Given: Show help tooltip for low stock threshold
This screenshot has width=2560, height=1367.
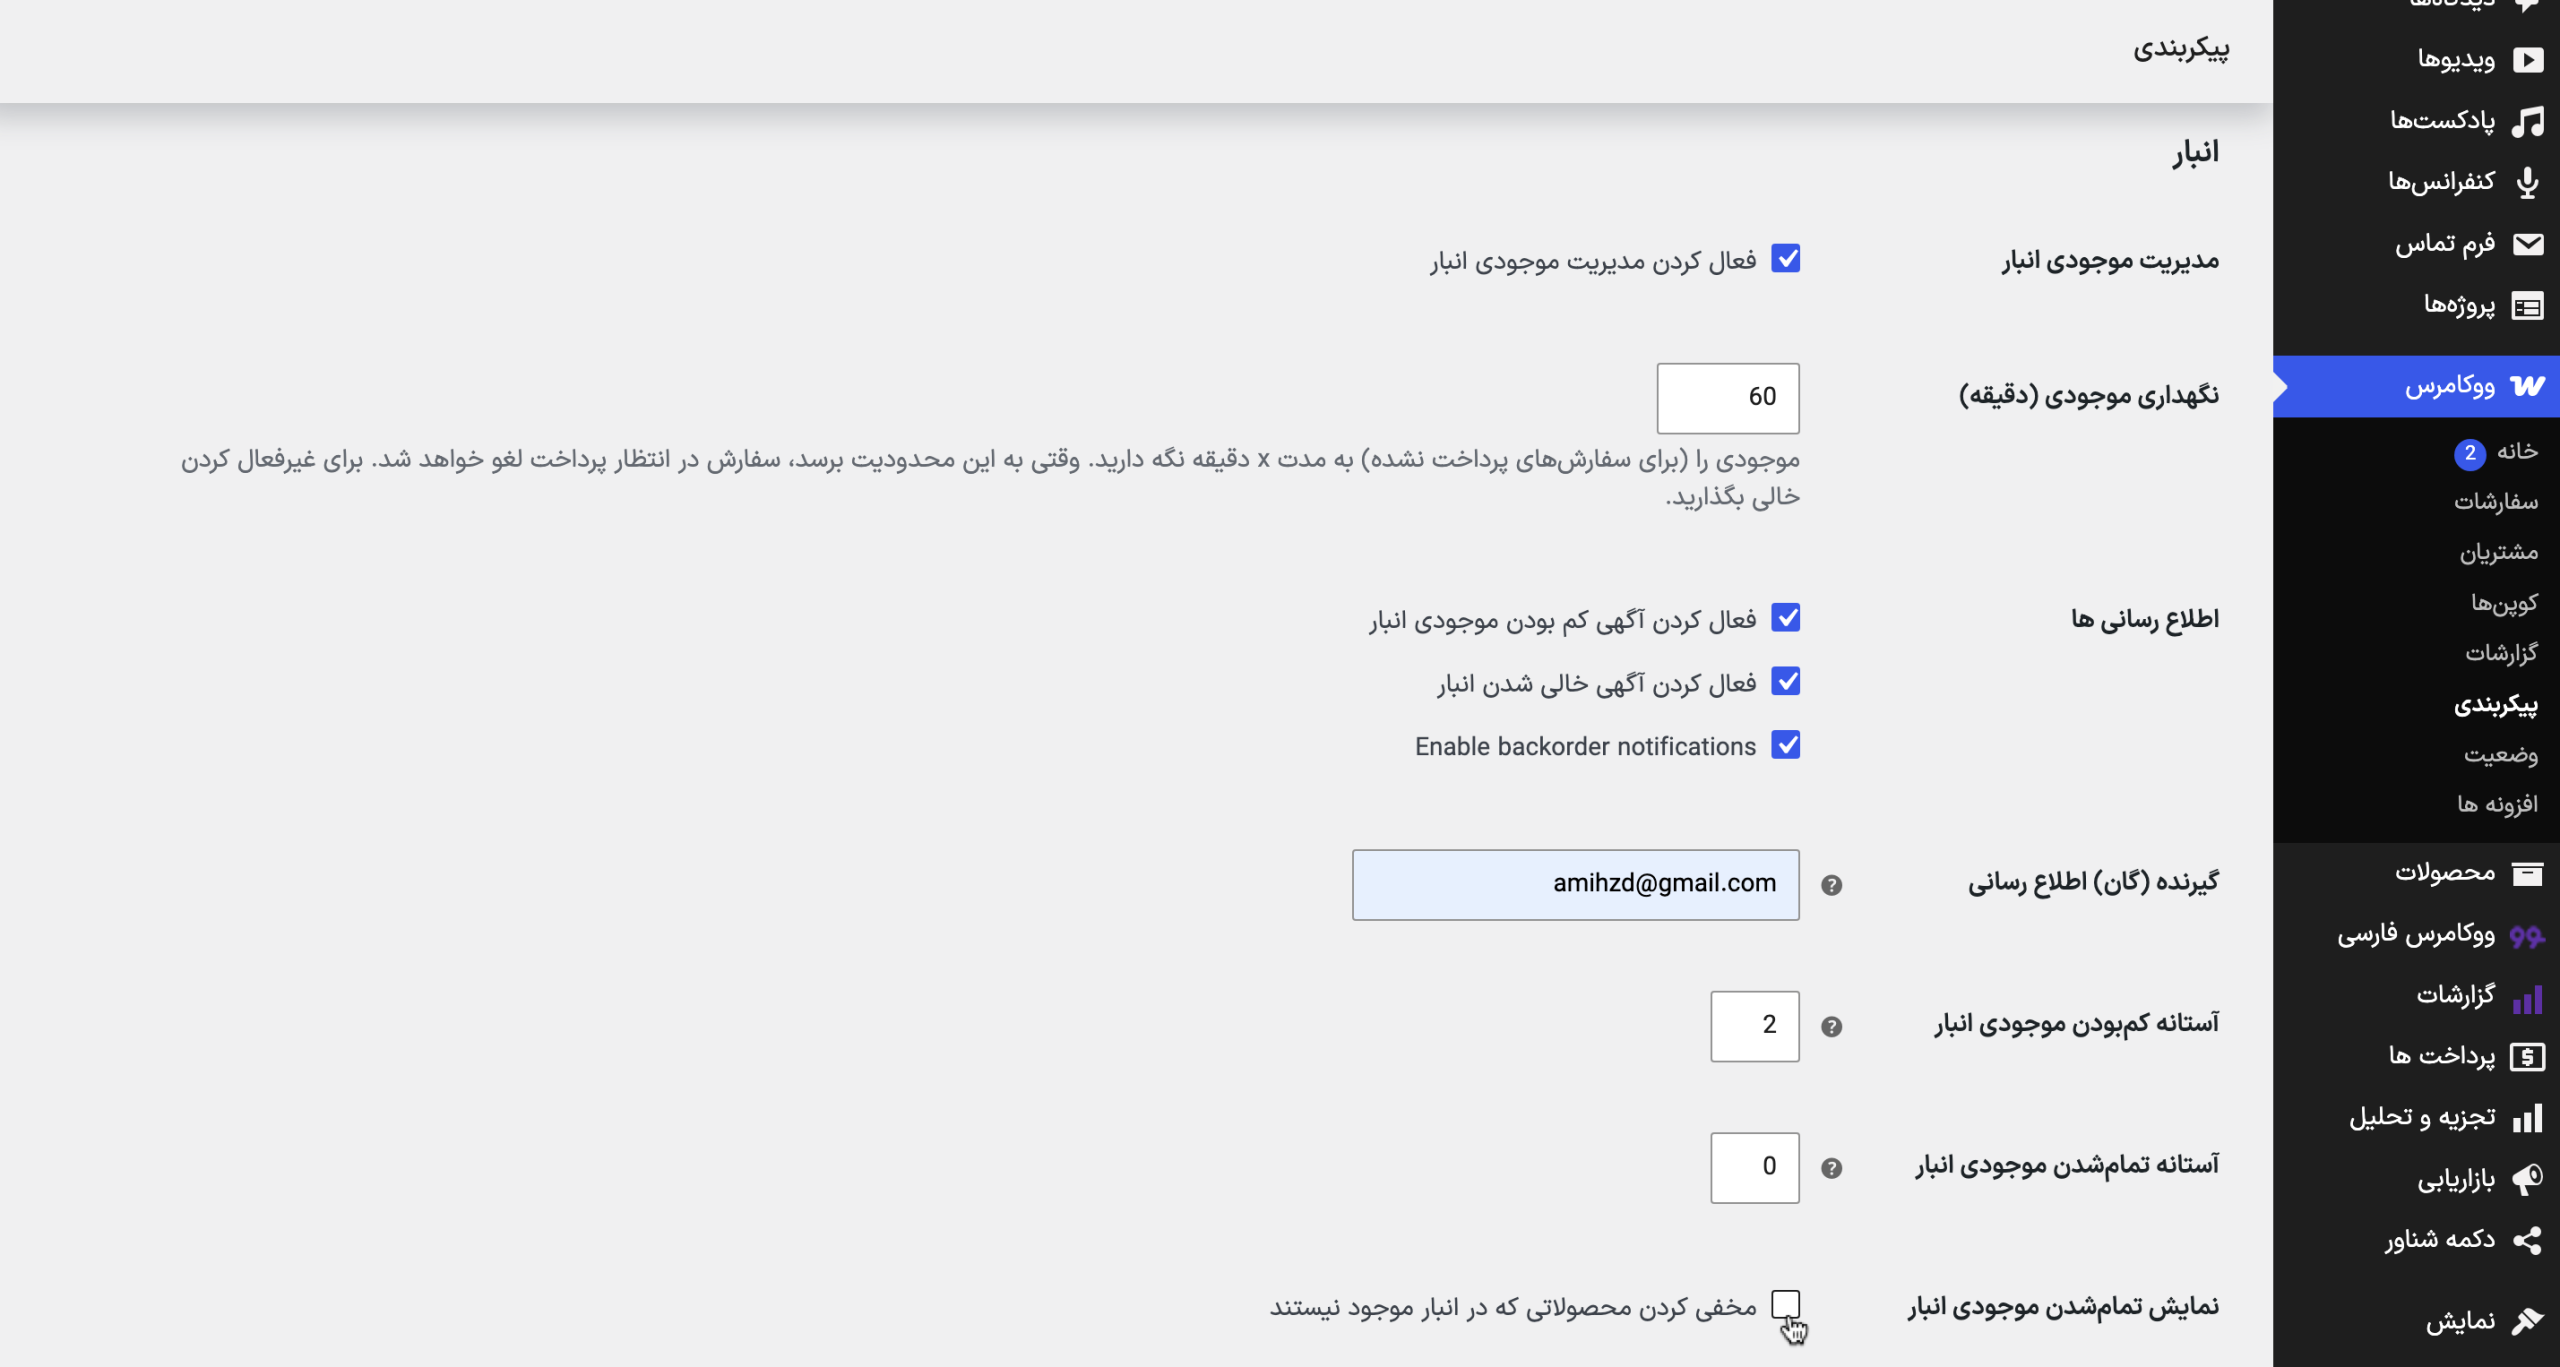Looking at the screenshot, I should pyautogui.click(x=1831, y=1027).
